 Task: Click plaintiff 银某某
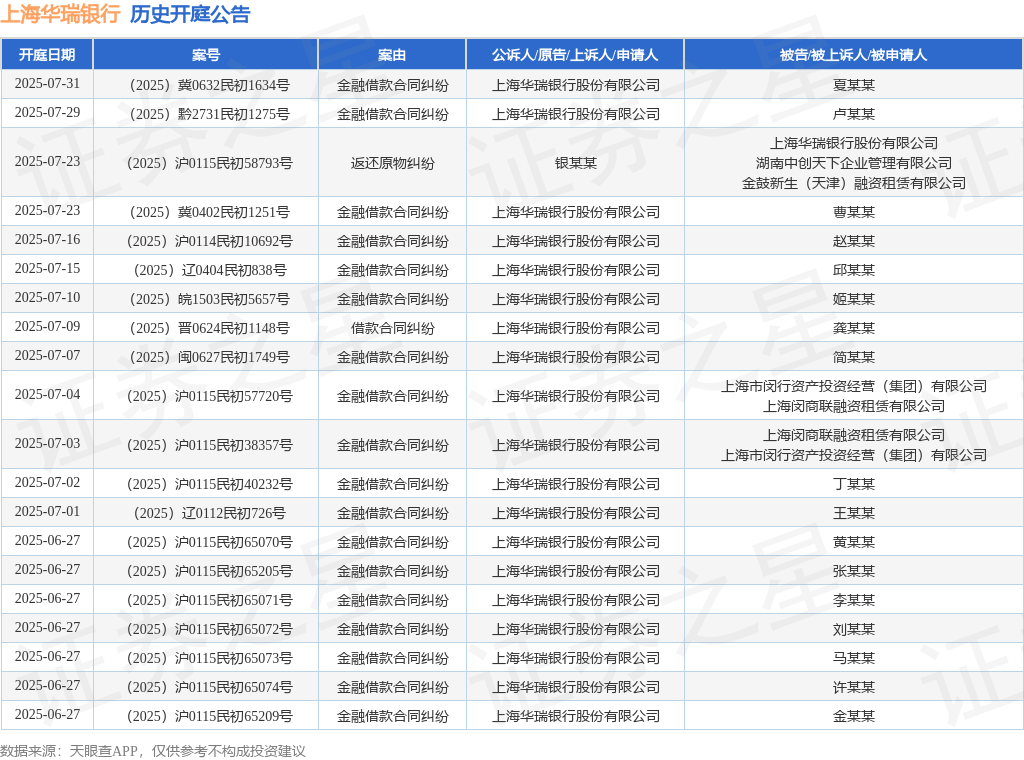pyautogui.click(x=575, y=163)
